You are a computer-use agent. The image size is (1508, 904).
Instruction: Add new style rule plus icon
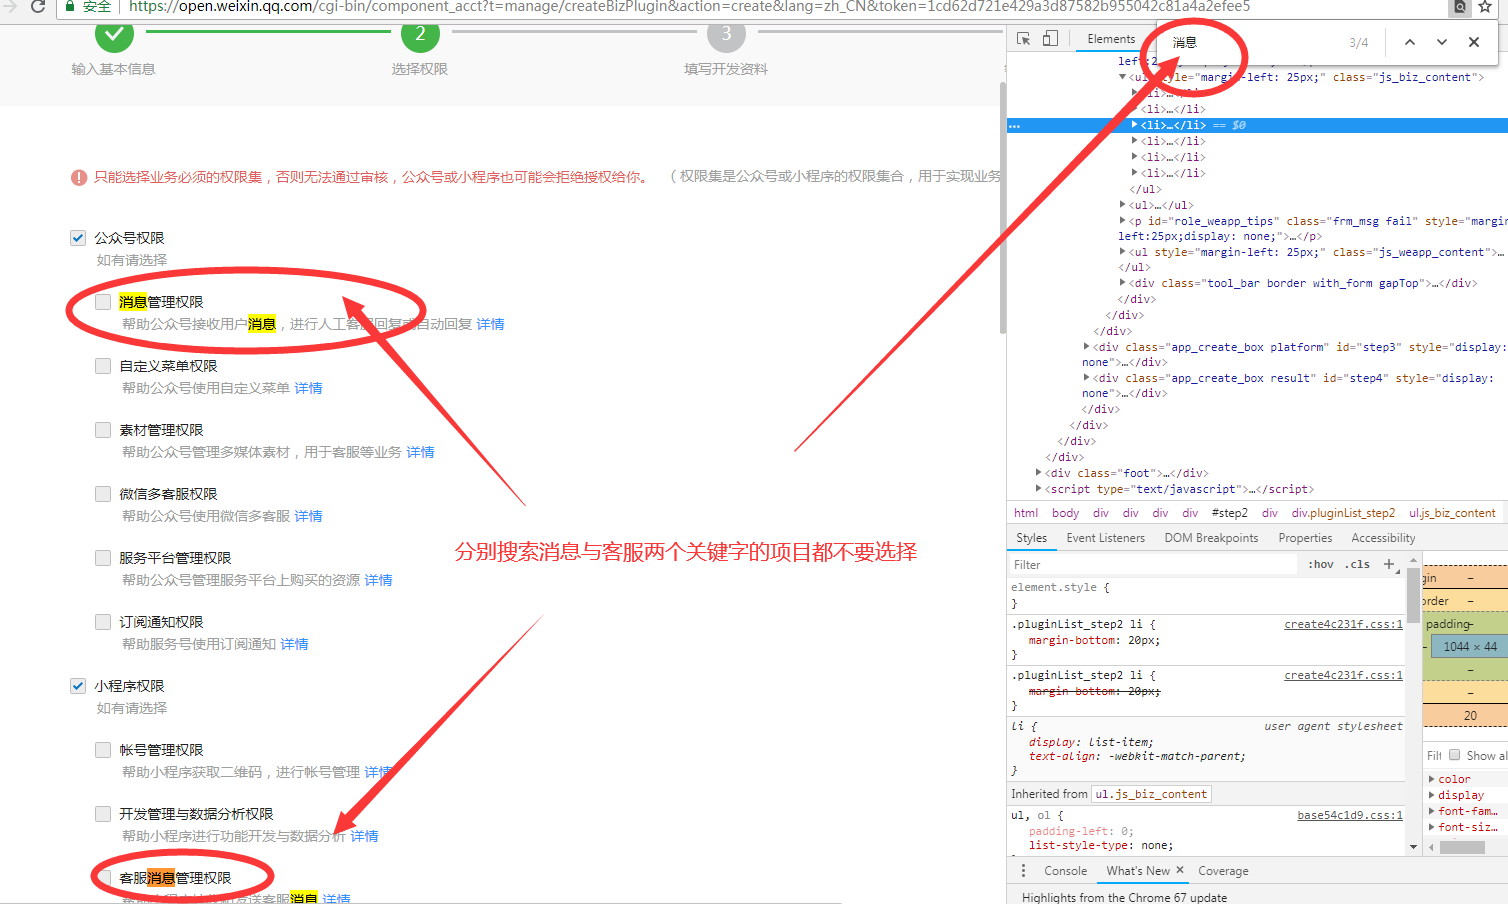[x=1388, y=564]
